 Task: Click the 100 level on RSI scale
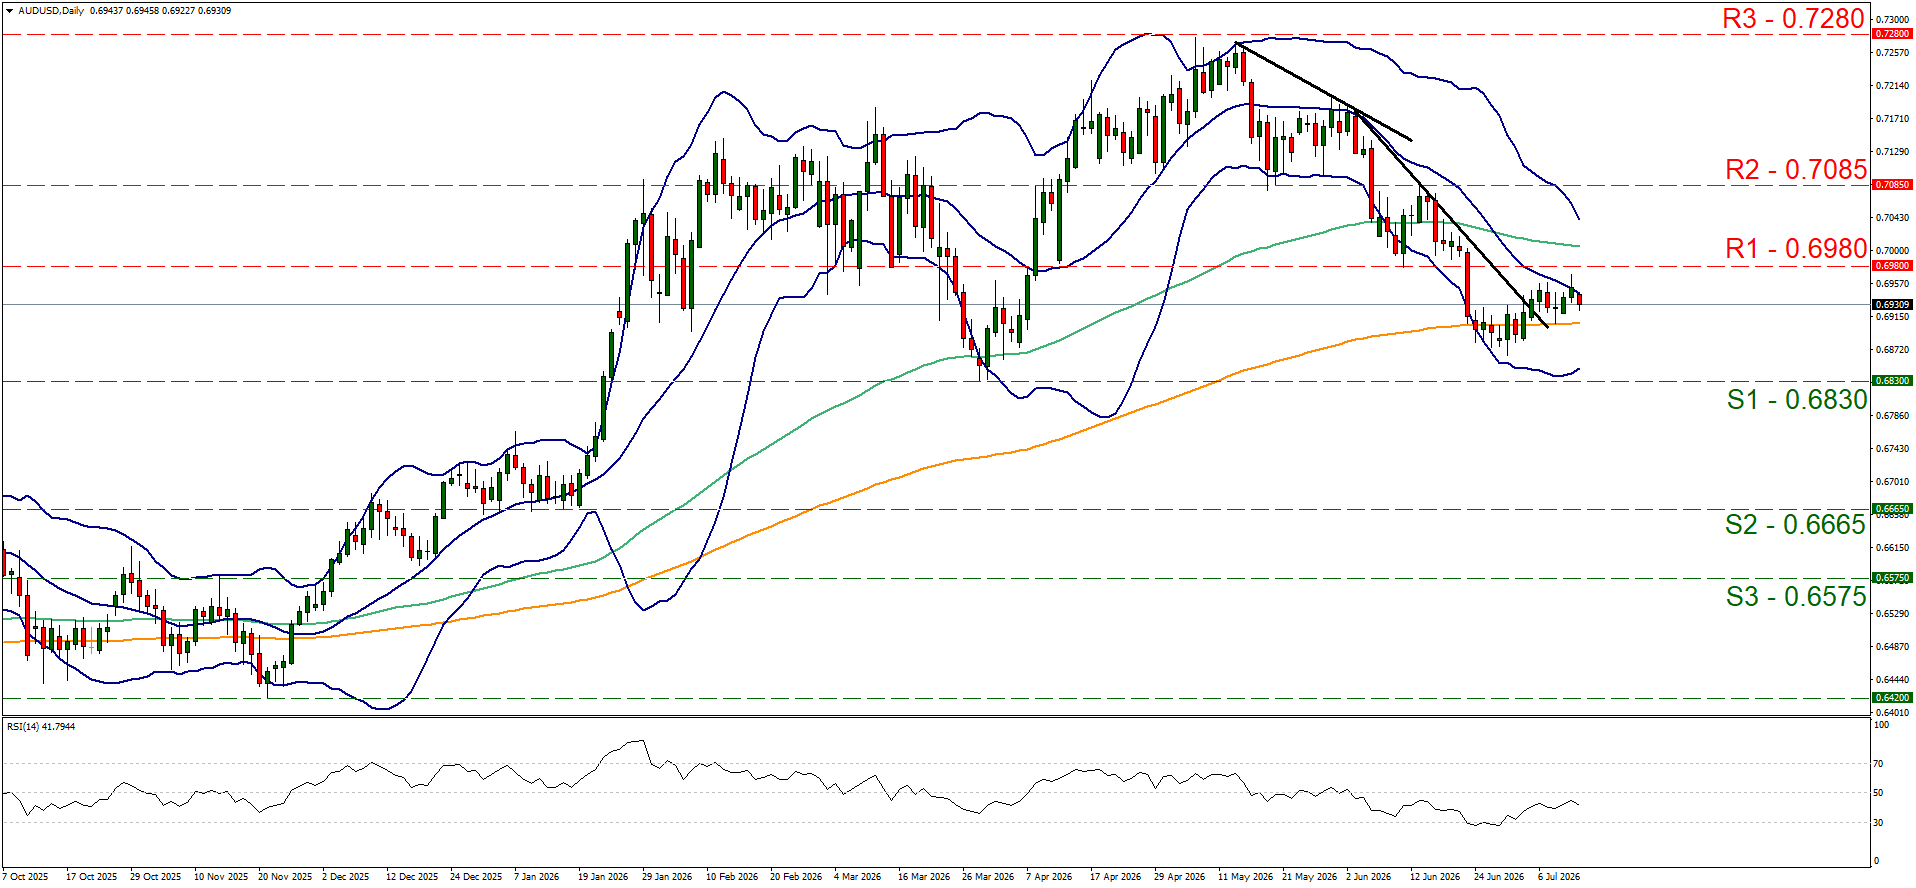1881,725
